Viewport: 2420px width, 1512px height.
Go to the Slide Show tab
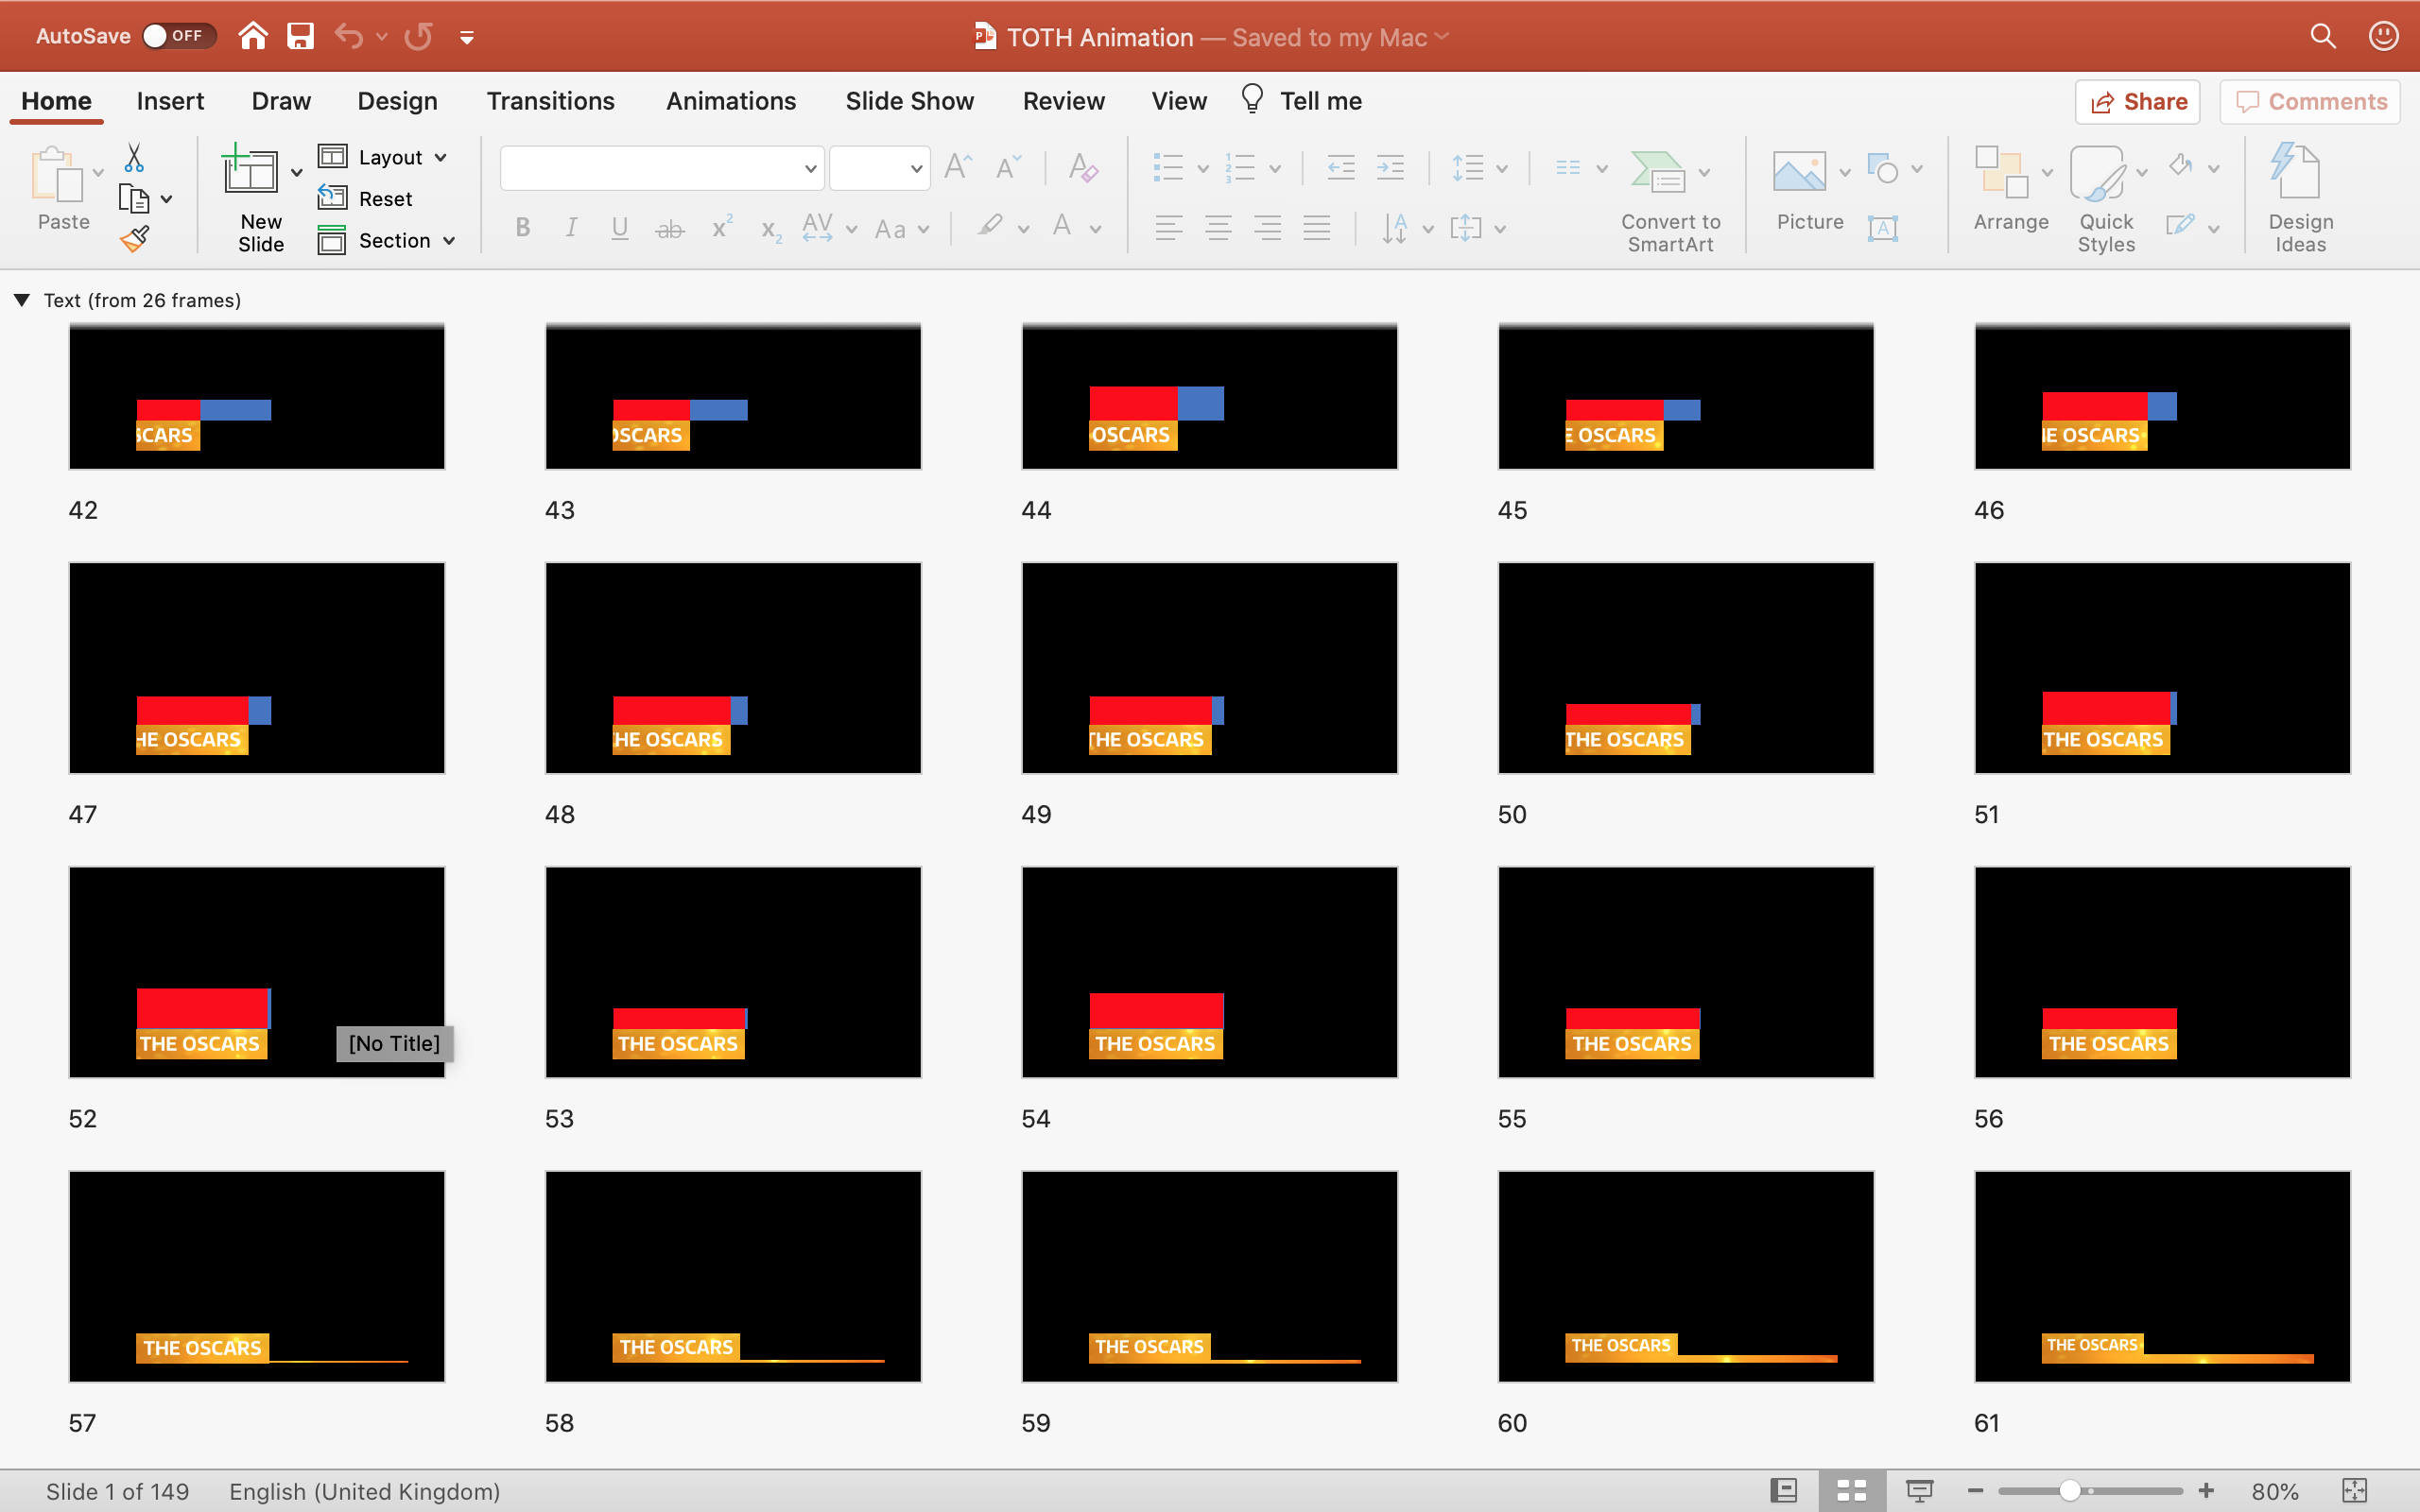pos(909,101)
